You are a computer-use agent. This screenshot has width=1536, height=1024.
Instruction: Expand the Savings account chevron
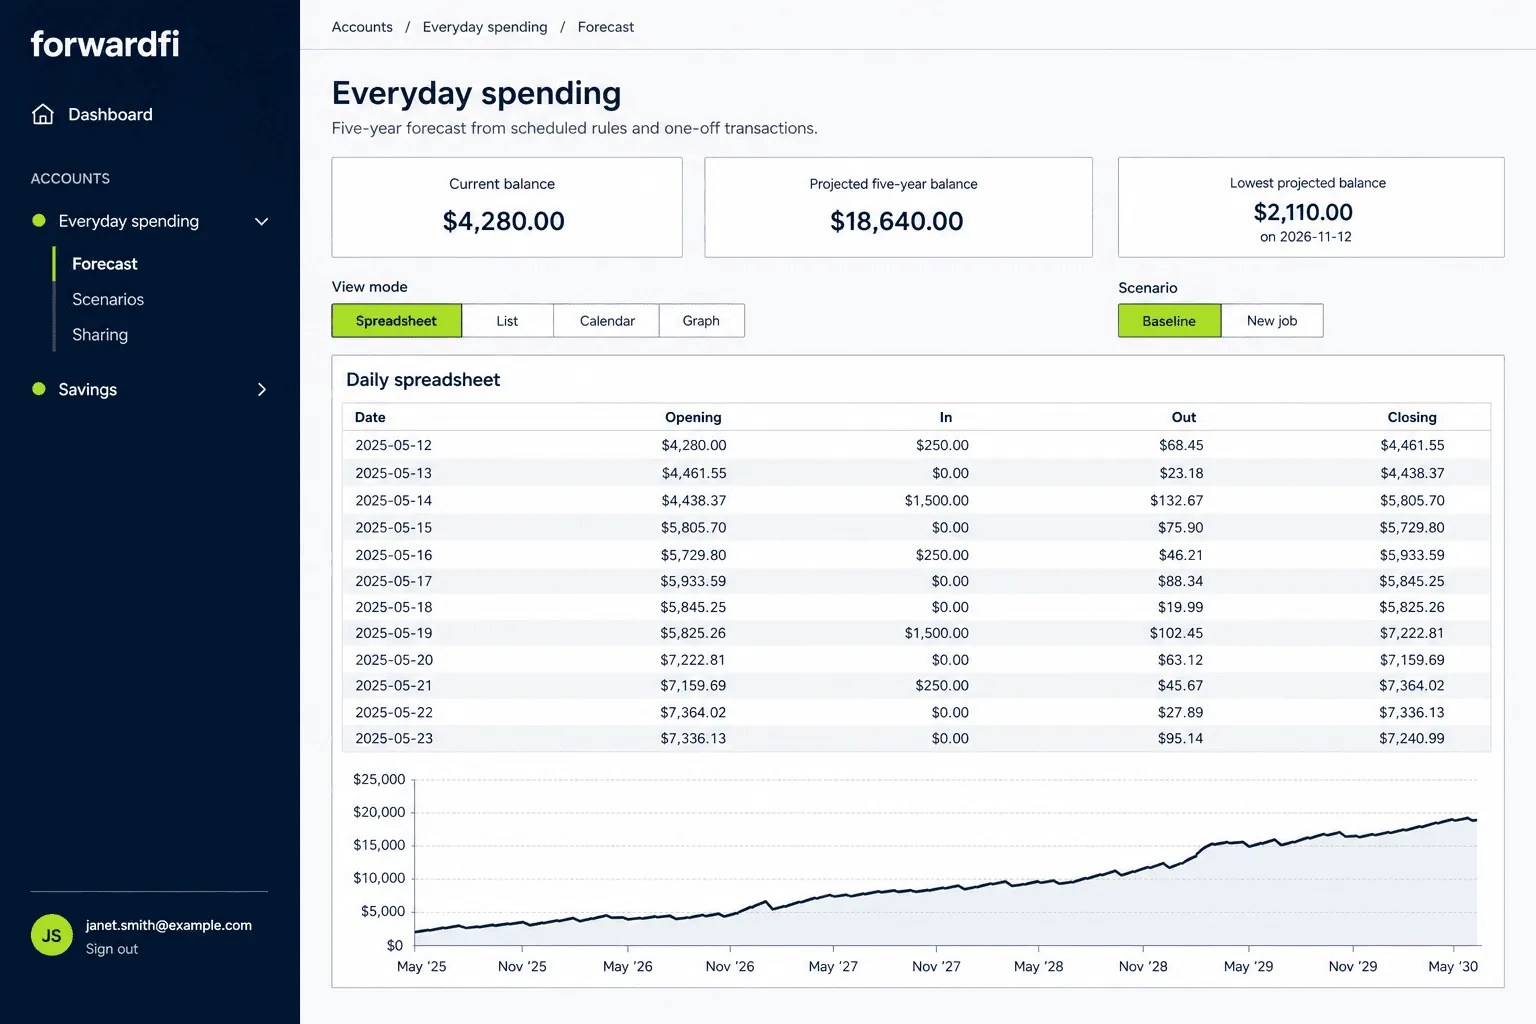tap(262, 389)
